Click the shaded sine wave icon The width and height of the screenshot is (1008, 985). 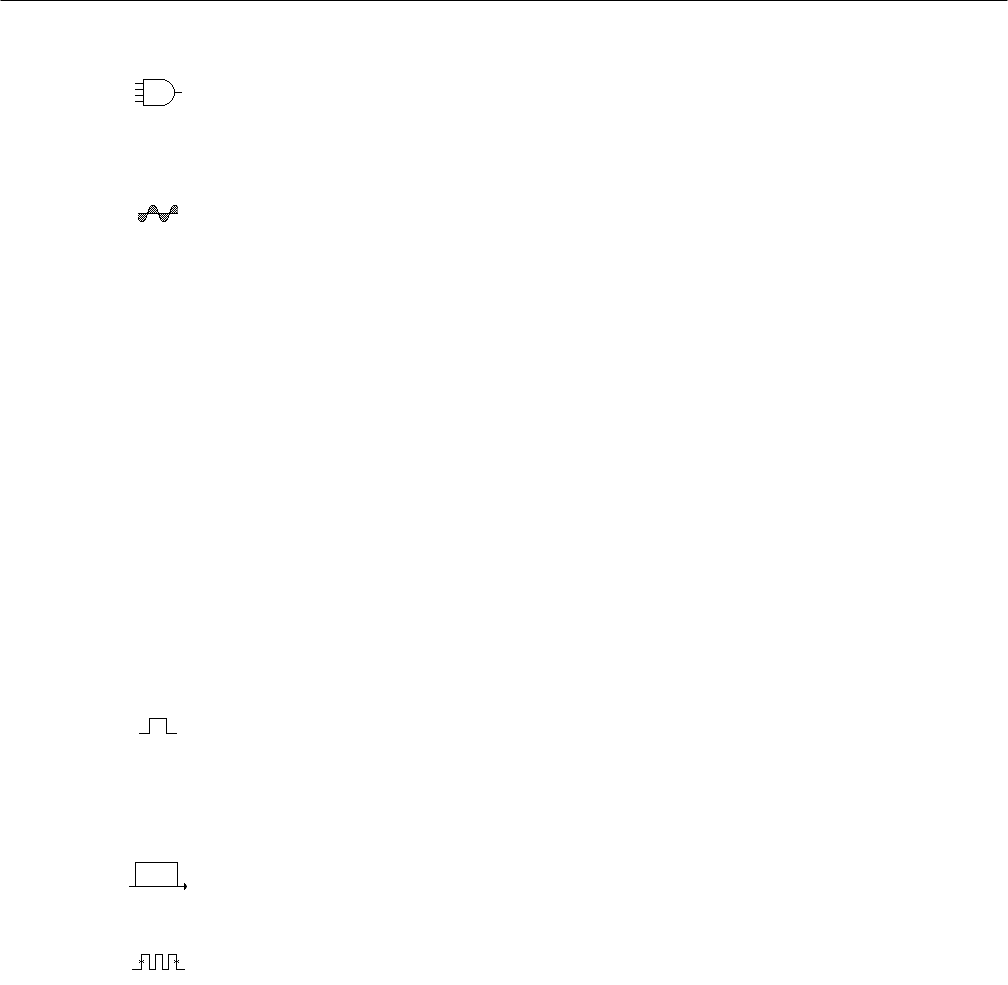click(x=158, y=213)
